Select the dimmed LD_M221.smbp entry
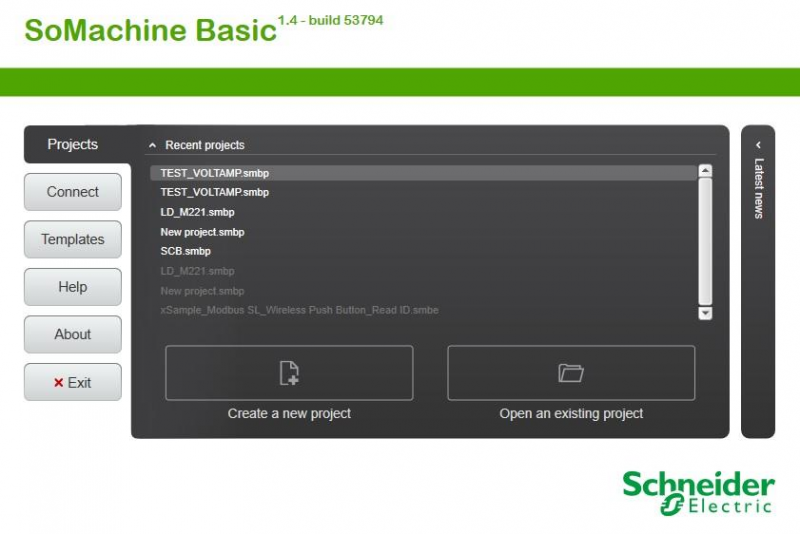This screenshot has height=534, width=800. point(197,271)
